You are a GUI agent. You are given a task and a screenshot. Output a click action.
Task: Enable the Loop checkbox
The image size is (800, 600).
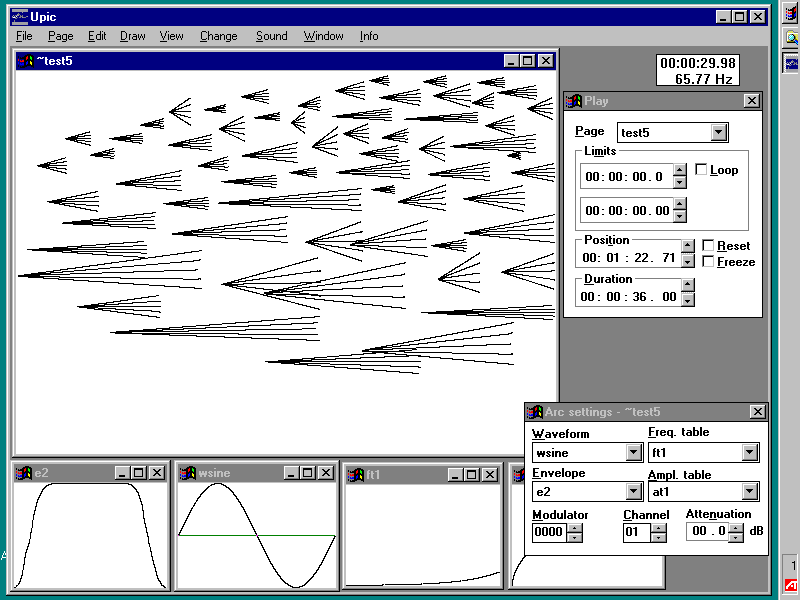coord(701,169)
